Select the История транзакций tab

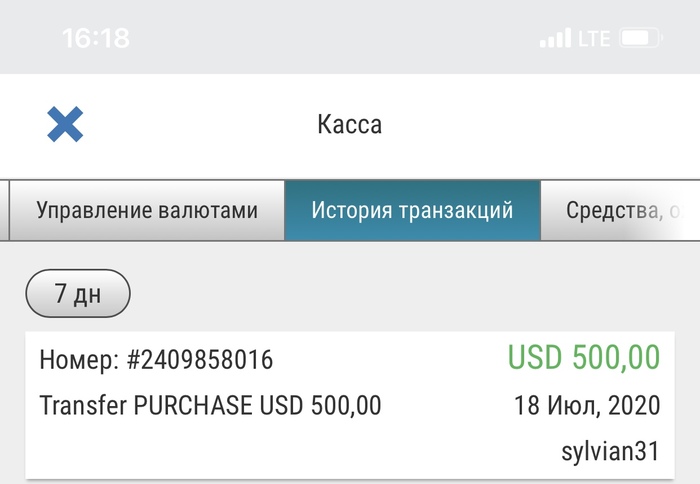point(412,210)
